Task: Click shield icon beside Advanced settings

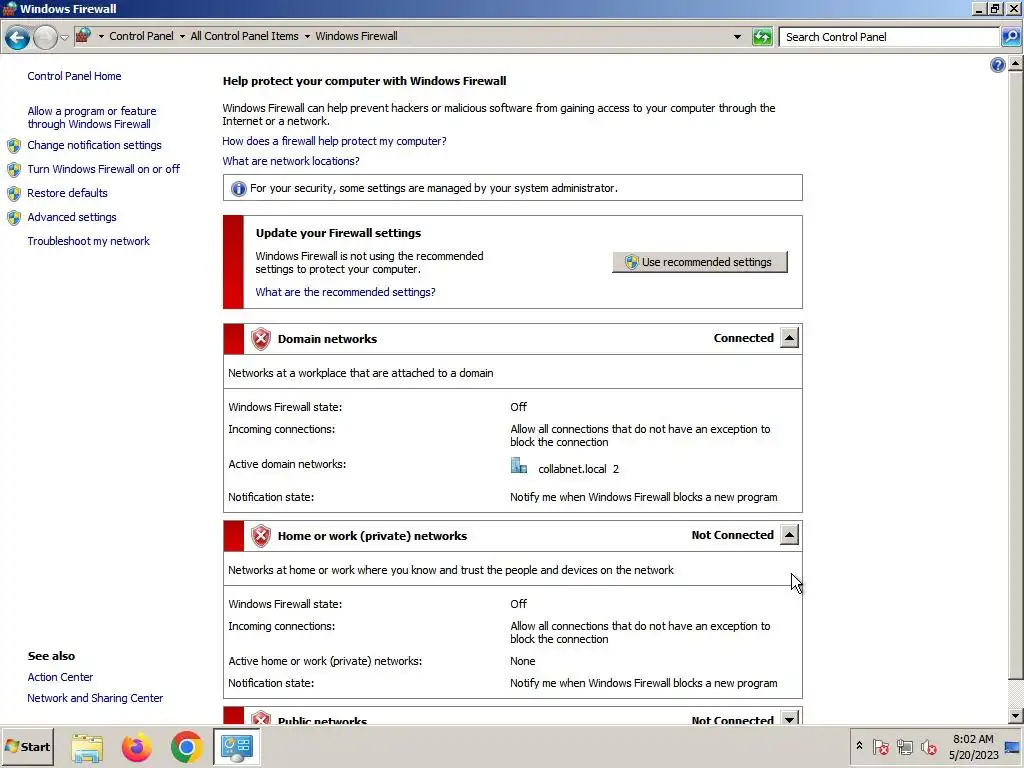Action: [x=14, y=218]
